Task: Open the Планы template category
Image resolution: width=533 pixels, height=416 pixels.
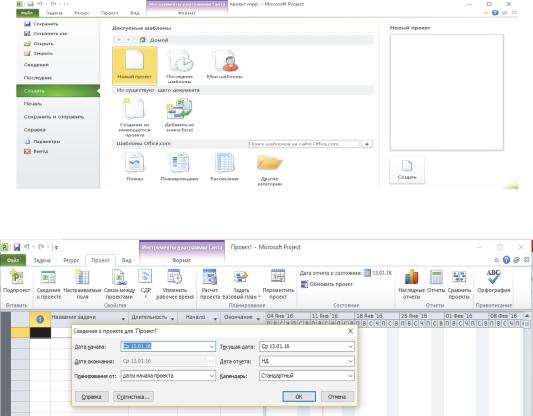Action: 135,167
